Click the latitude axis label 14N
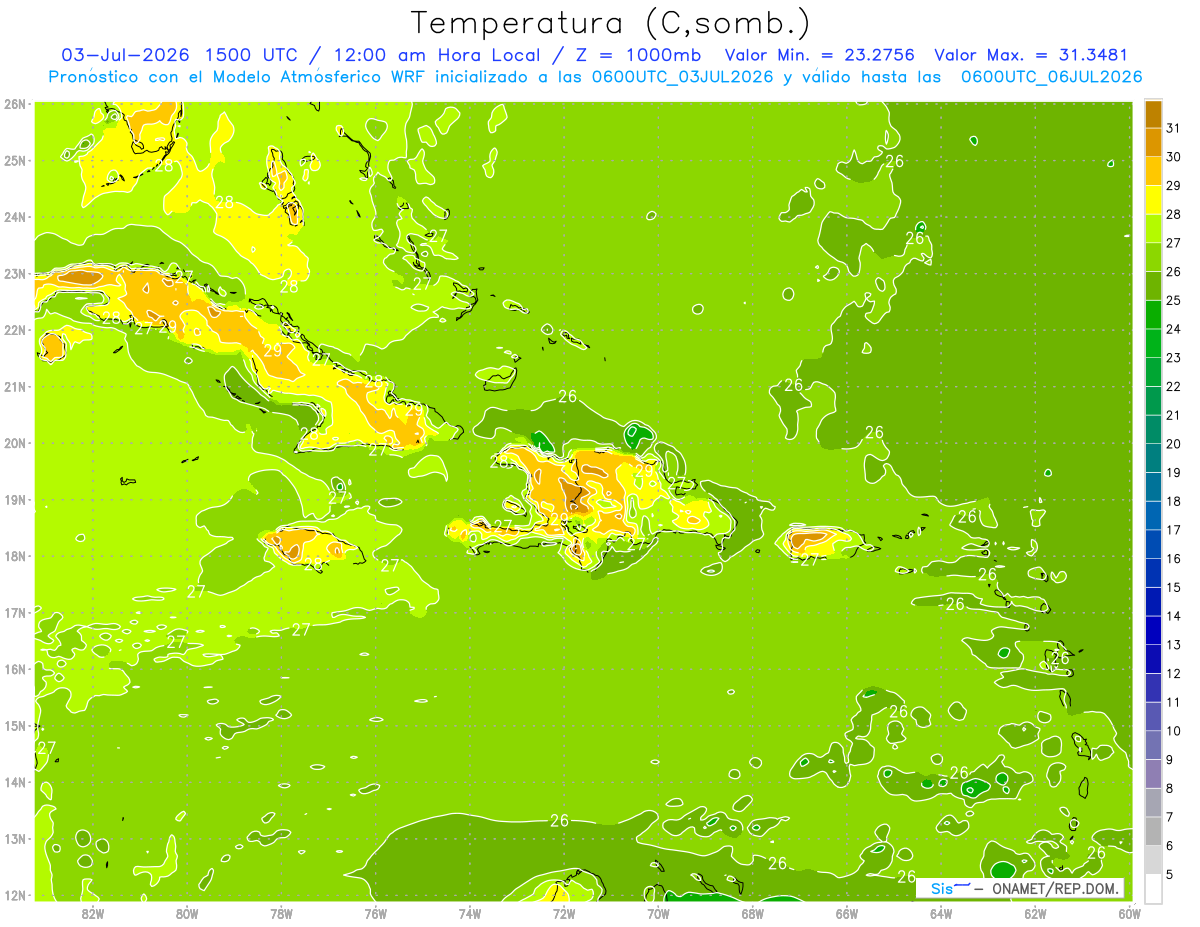This screenshot has width=1200, height=927. click(15, 782)
